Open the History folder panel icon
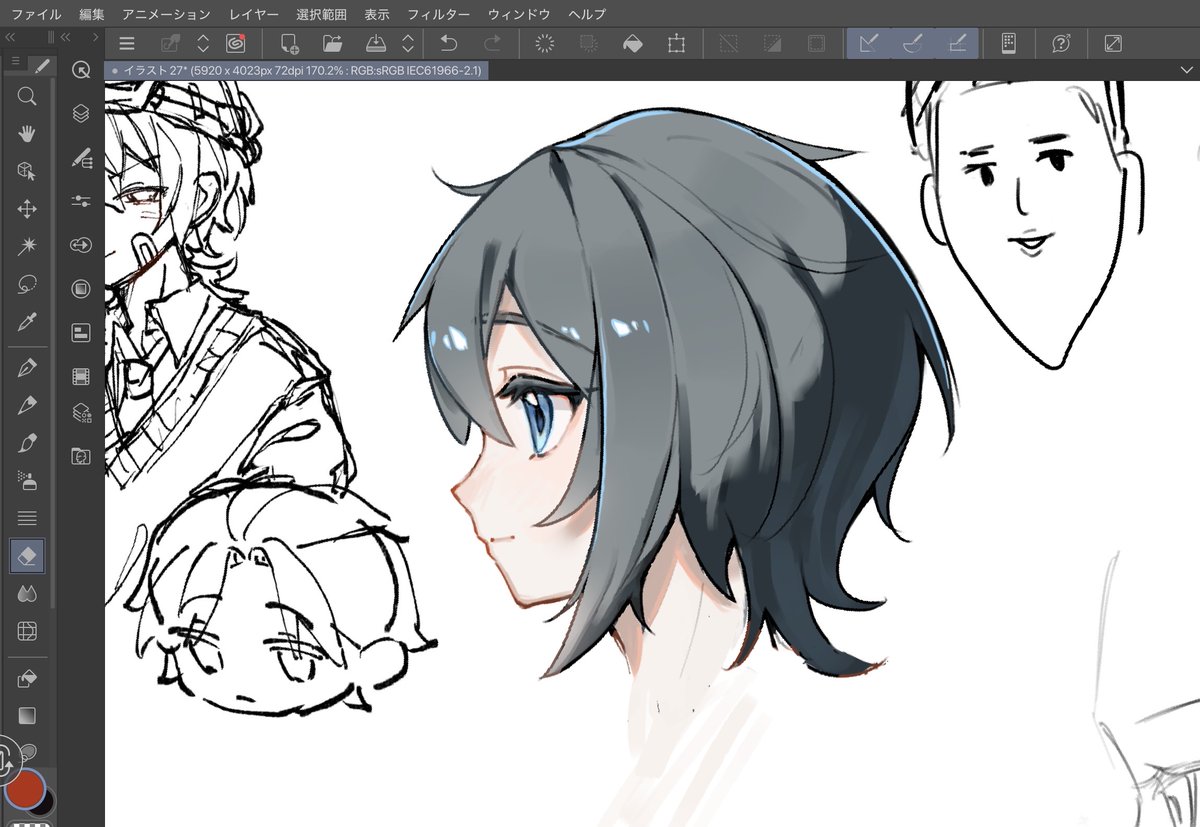Viewport: 1200px width, 827px height. pyautogui.click(x=81, y=456)
